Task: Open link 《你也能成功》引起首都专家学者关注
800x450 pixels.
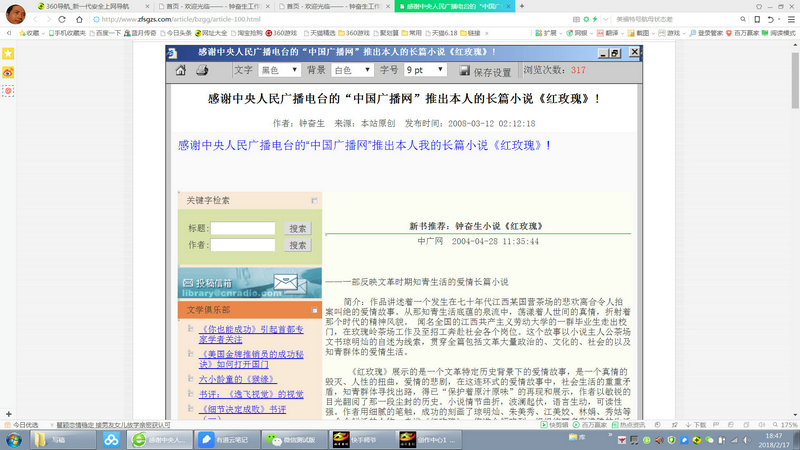Action: (251, 334)
